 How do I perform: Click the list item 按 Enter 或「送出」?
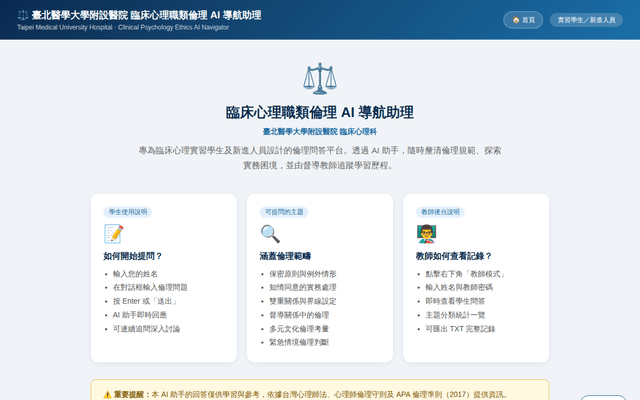[x=145, y=301]
